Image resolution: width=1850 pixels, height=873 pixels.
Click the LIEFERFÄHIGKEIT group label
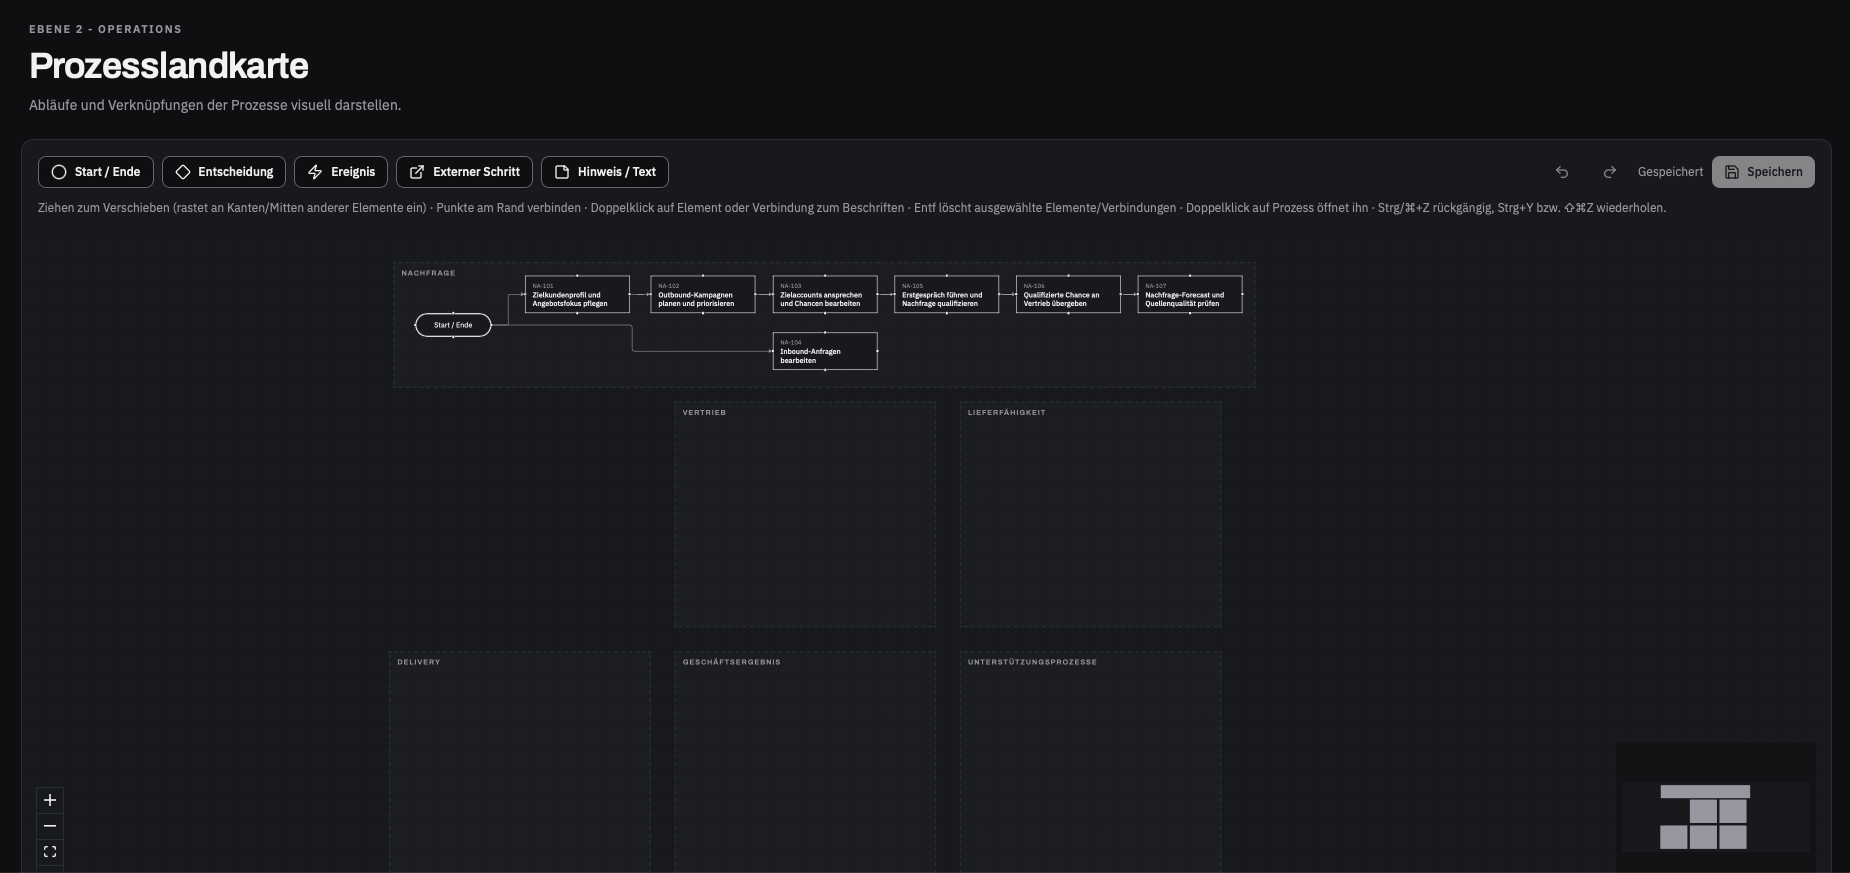pyautogui.click(x=1006, y=412)
